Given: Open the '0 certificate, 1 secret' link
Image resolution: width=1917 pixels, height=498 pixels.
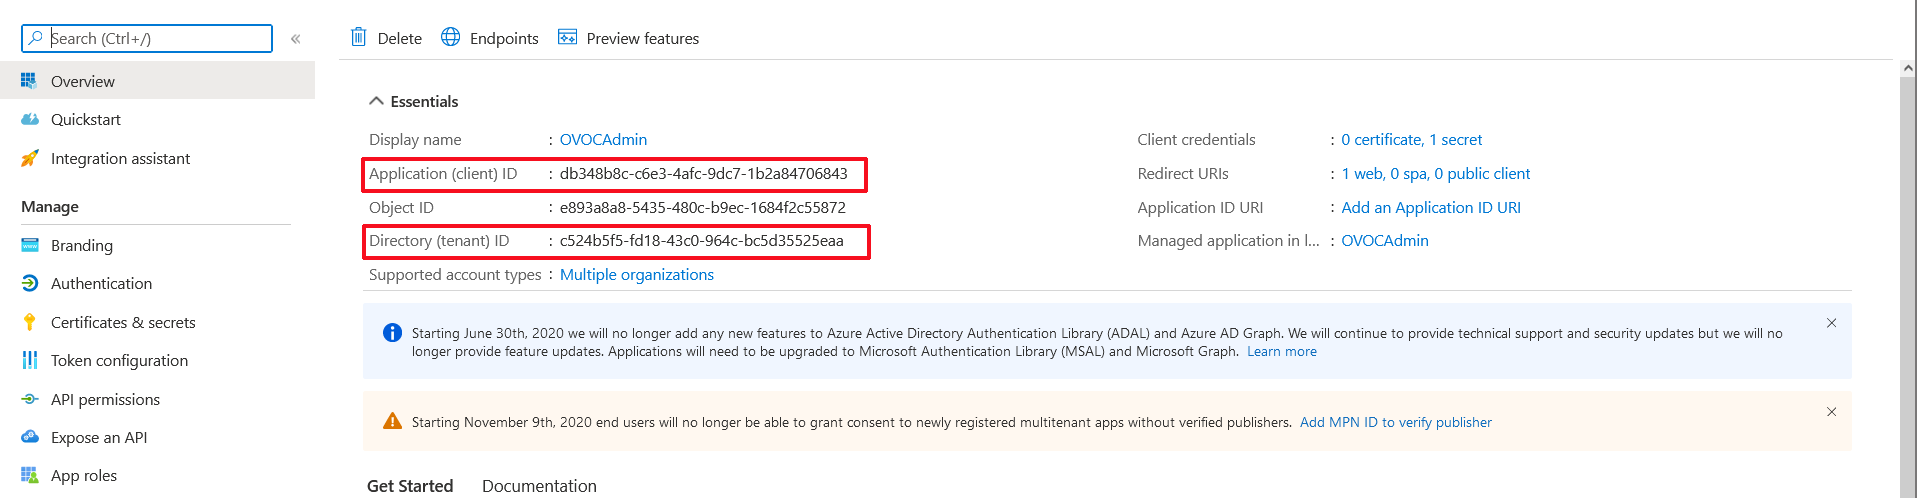Looking at the screenshot, I should tap(1411, 140).
